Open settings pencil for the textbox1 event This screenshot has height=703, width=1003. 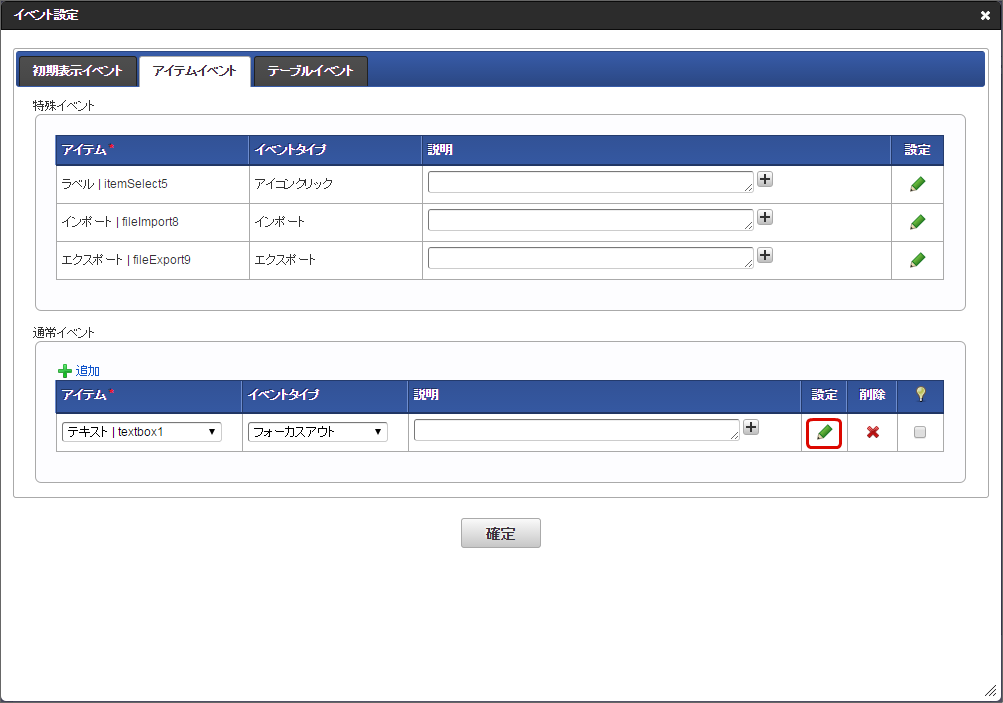click(x=824, y=432)
